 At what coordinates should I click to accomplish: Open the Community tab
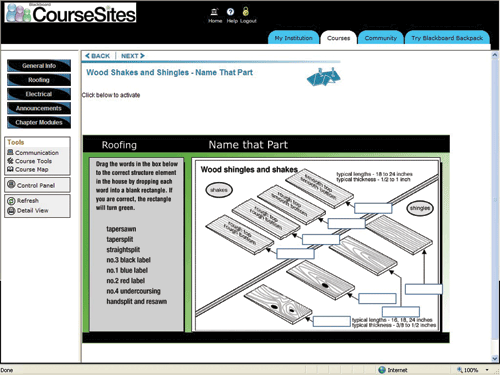(381, 38)
